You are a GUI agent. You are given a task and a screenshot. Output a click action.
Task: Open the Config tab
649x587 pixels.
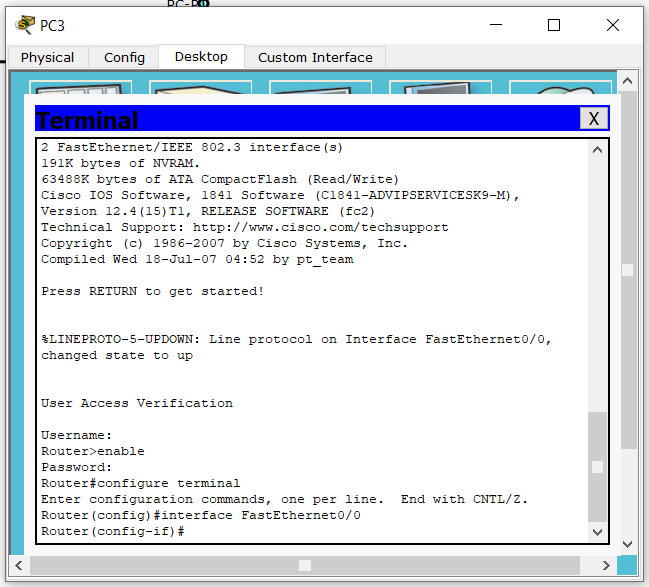124,57
